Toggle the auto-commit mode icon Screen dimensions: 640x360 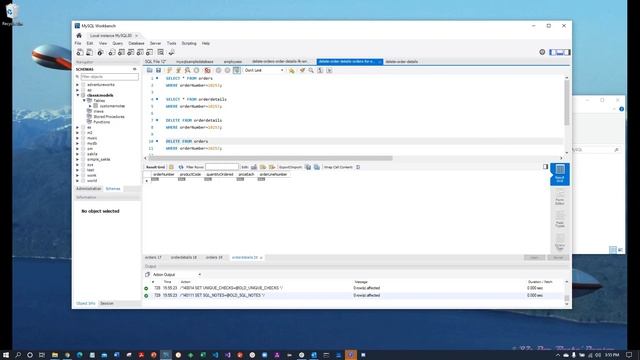pyautogui.click(x=236, y=70)
